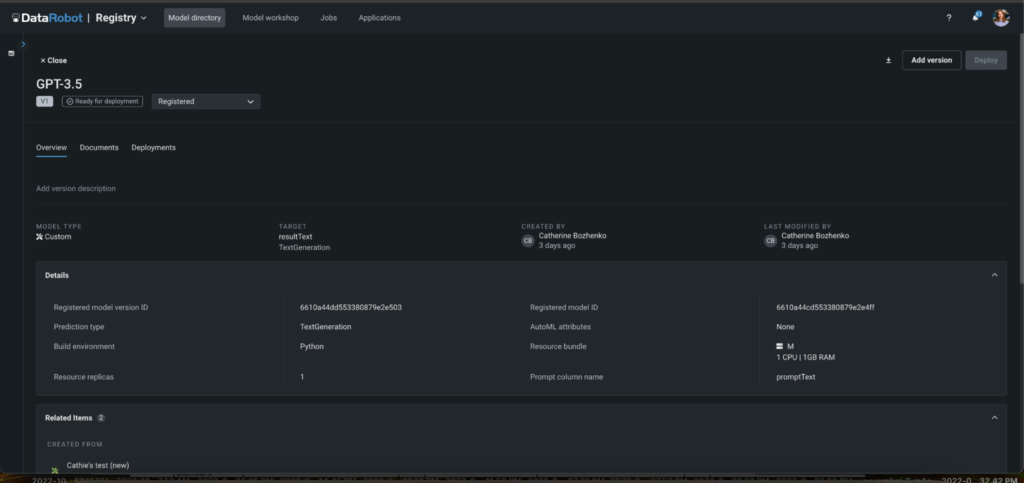Screen dimensions: 1024x483
Task: Switch to the Documents tab
Action: pos(99,148)
